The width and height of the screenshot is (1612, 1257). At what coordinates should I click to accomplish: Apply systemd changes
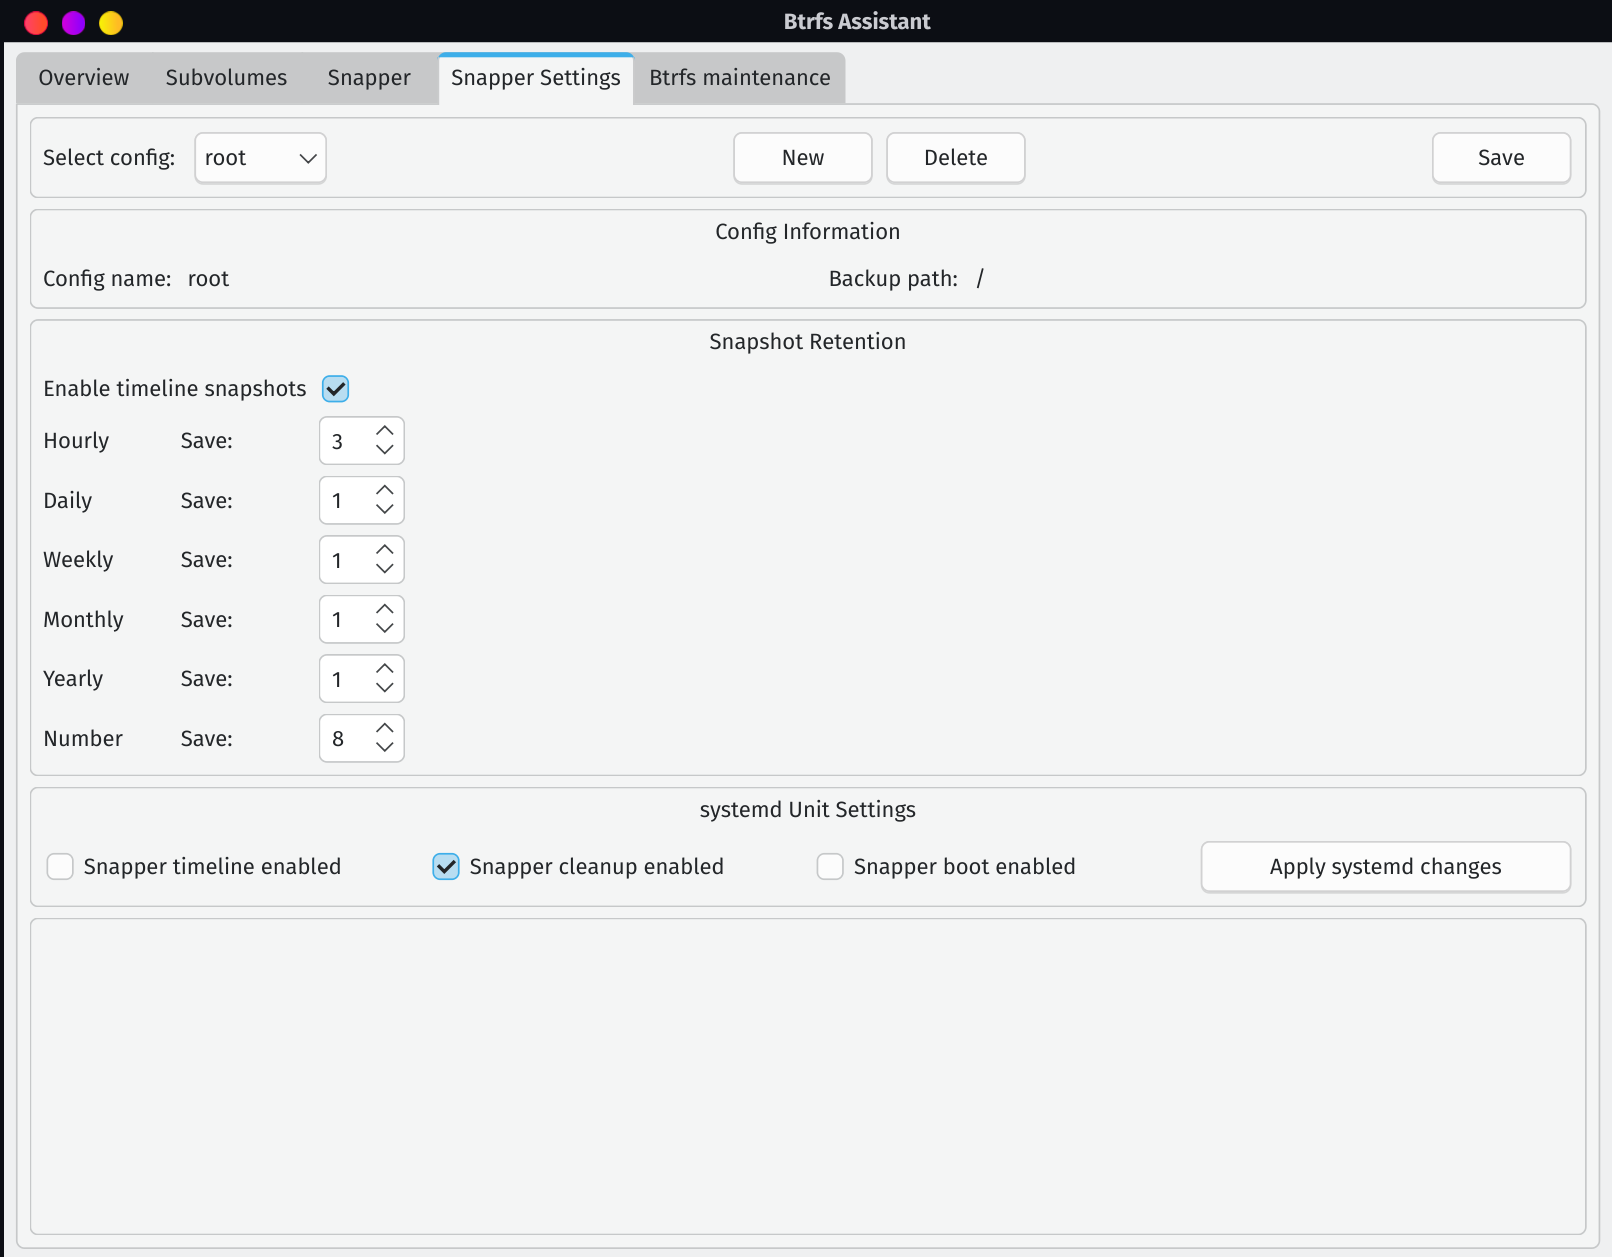tap(1386, 867)
